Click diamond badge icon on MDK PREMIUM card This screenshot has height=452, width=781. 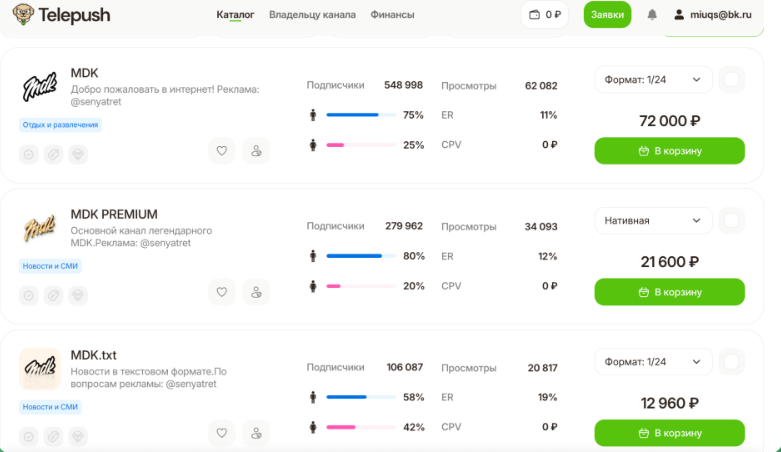coord(78,296)
